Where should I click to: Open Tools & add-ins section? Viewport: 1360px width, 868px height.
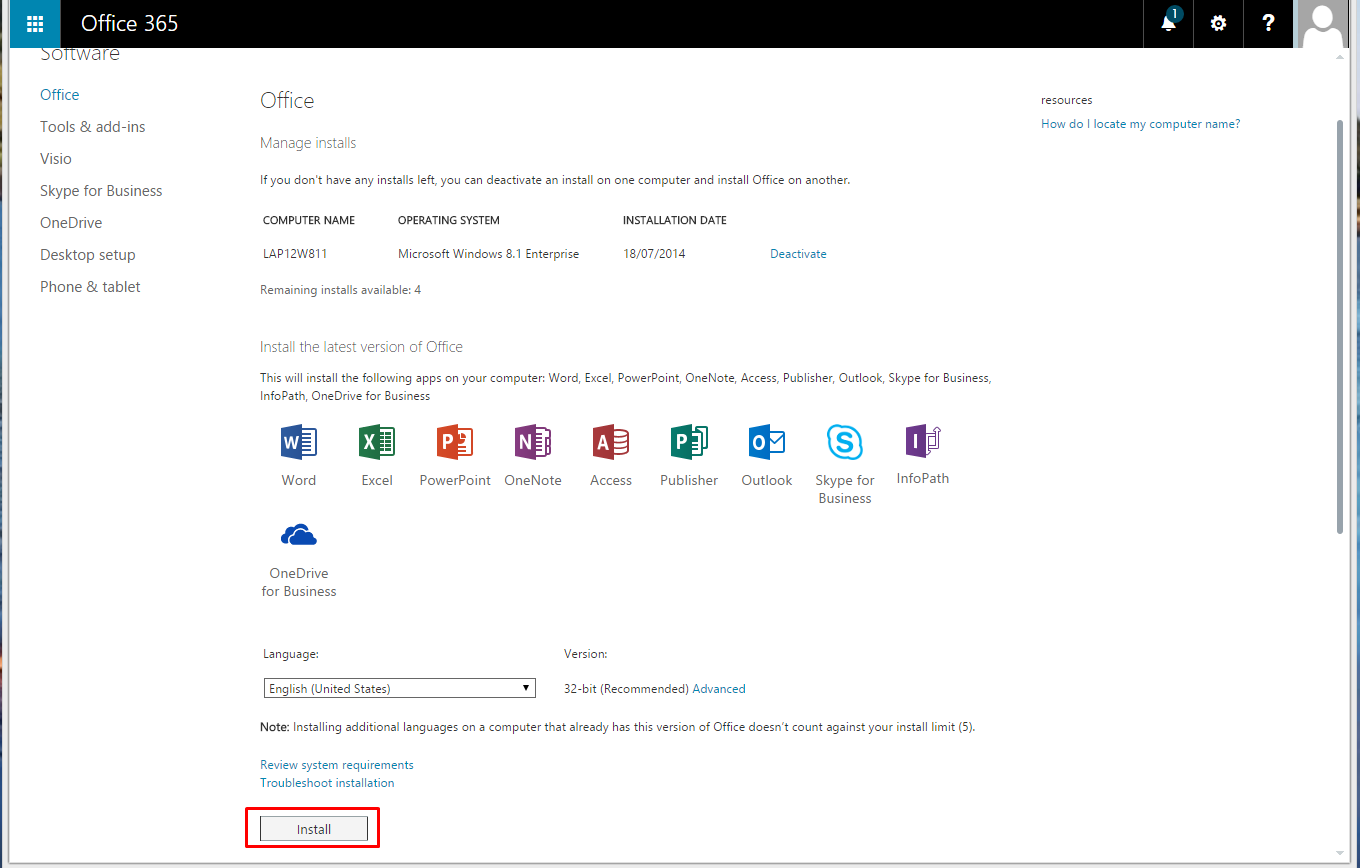click(93, 127)
